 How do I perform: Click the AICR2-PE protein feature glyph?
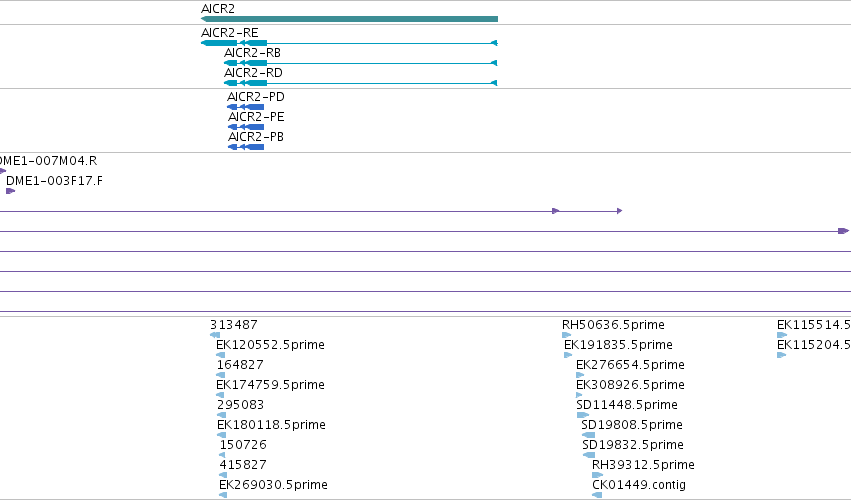coord(246,127)
